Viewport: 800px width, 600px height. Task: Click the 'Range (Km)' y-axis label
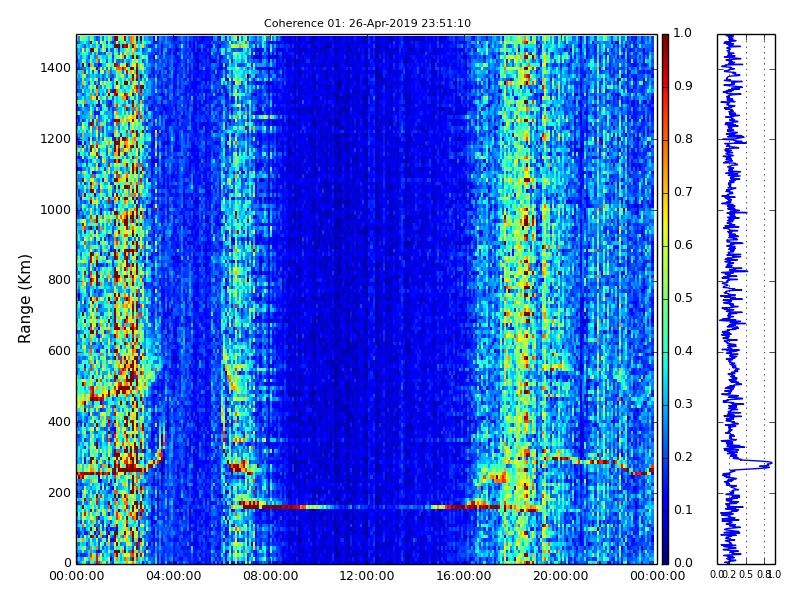coord(24,299)
